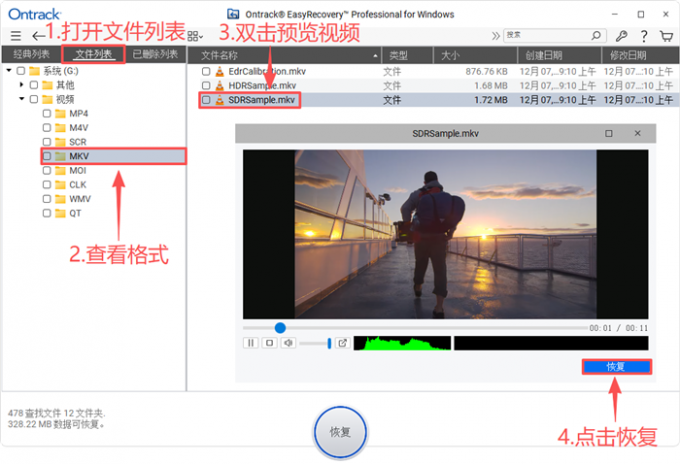Check the SCR folder checkbox
Image resolution: width=680 pixels, height=464 pixels.
[x=47, y=142]
